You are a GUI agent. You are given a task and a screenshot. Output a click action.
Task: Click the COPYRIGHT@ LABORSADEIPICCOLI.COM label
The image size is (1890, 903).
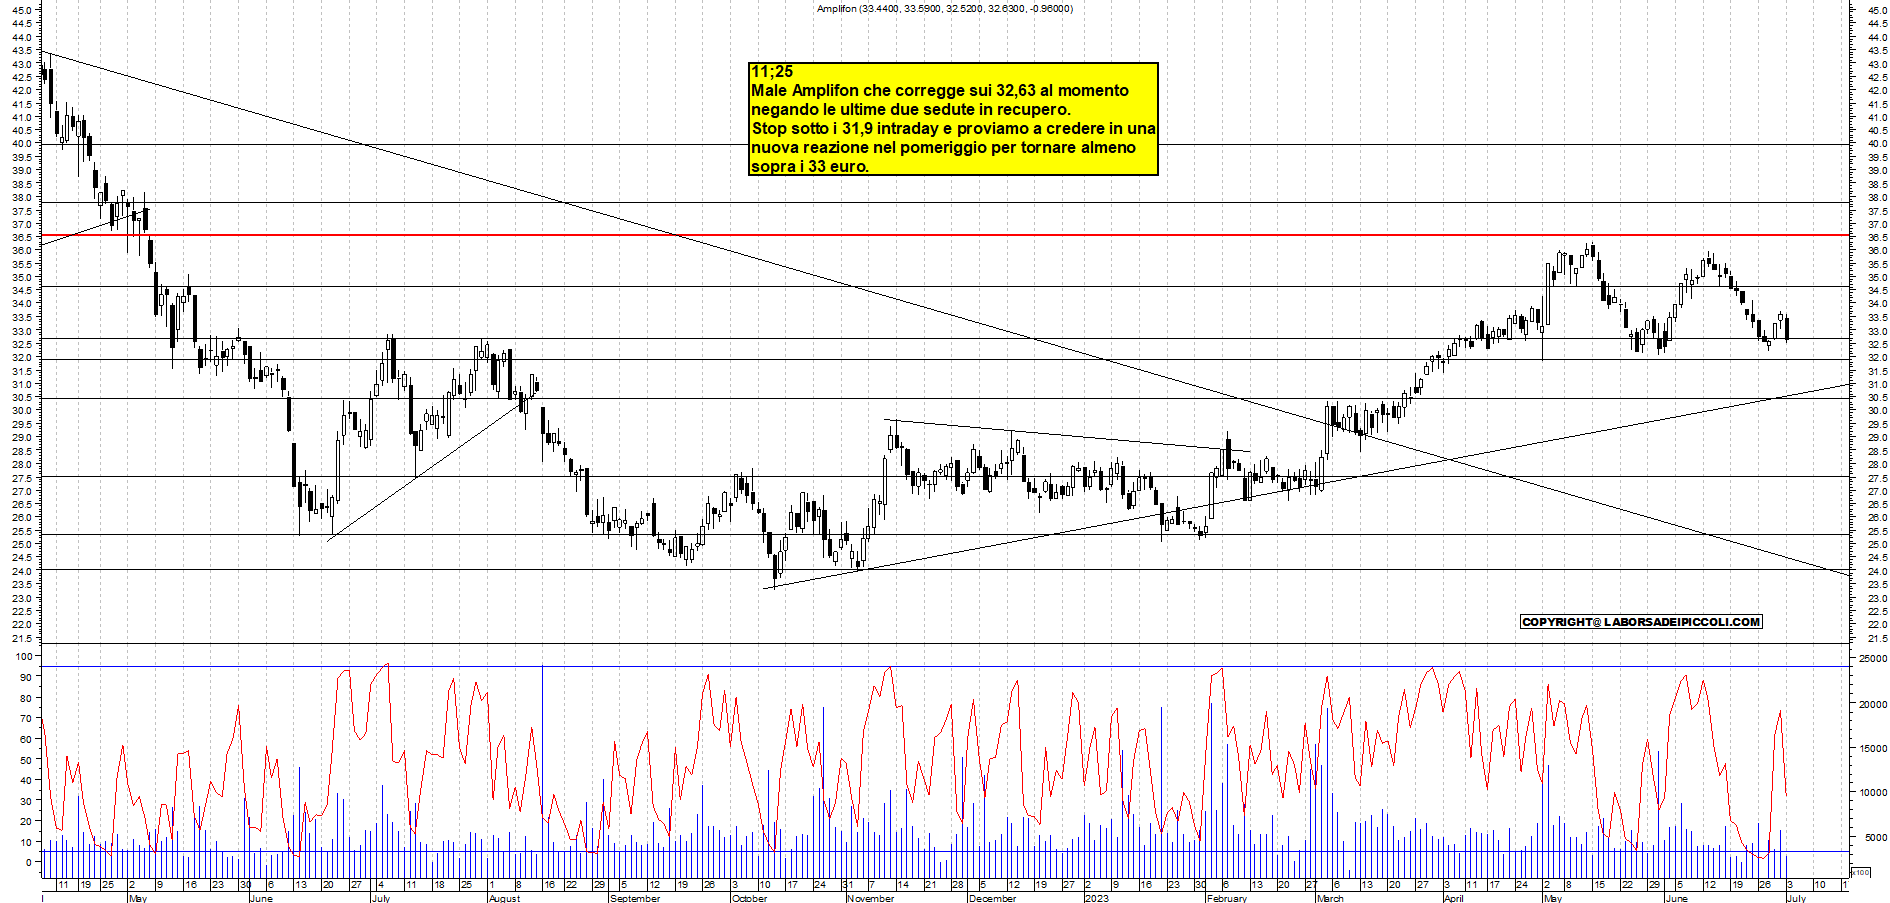[x=1641, y=622]
